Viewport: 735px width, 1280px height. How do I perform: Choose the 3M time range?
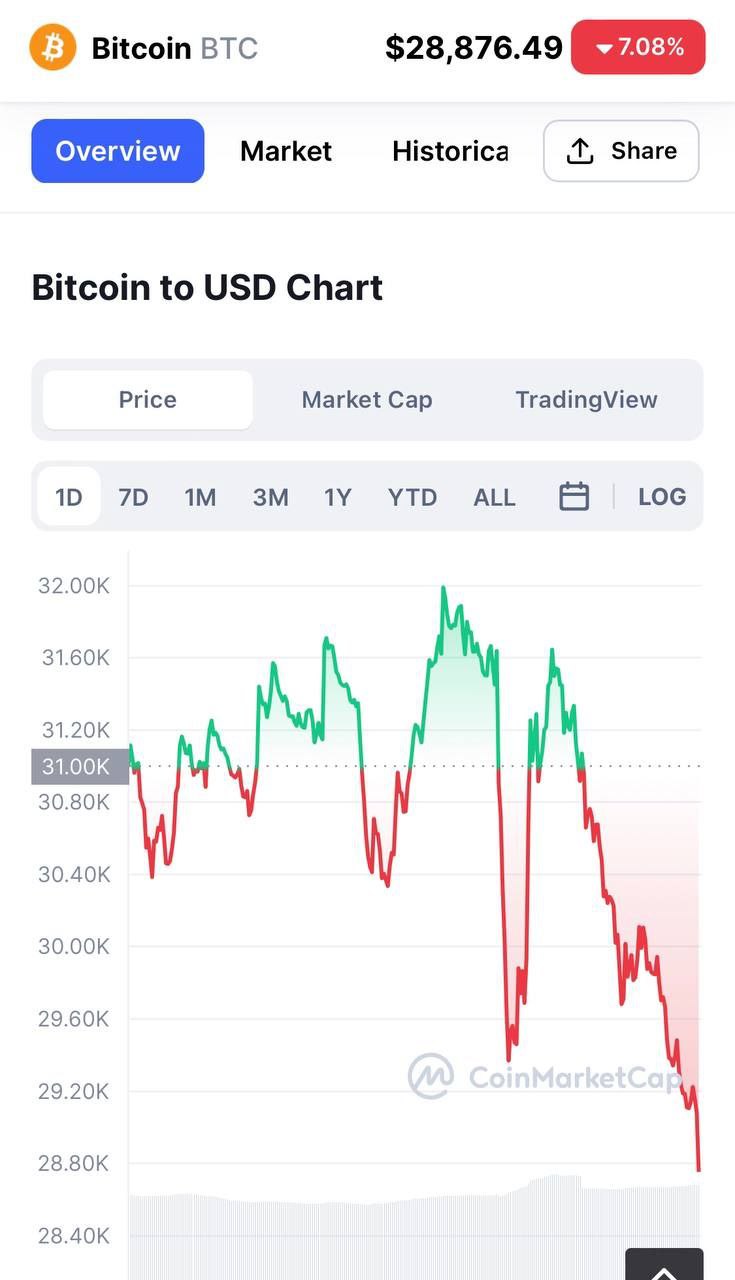270,497
